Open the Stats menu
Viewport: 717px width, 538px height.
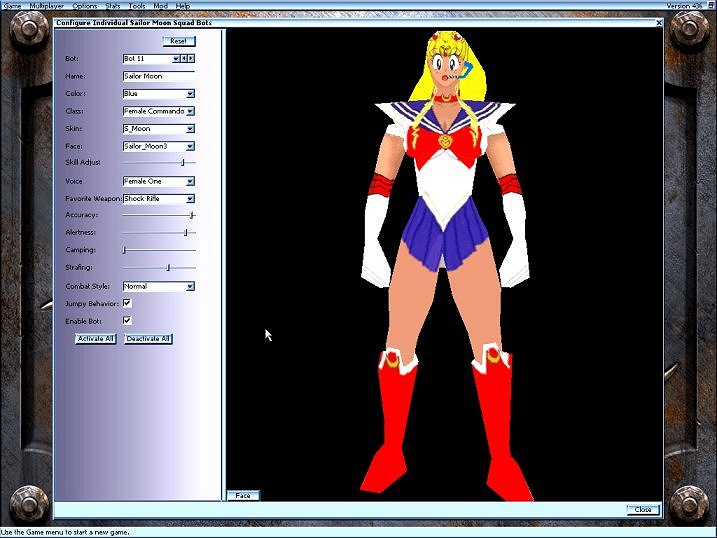(x=112, y=6)
